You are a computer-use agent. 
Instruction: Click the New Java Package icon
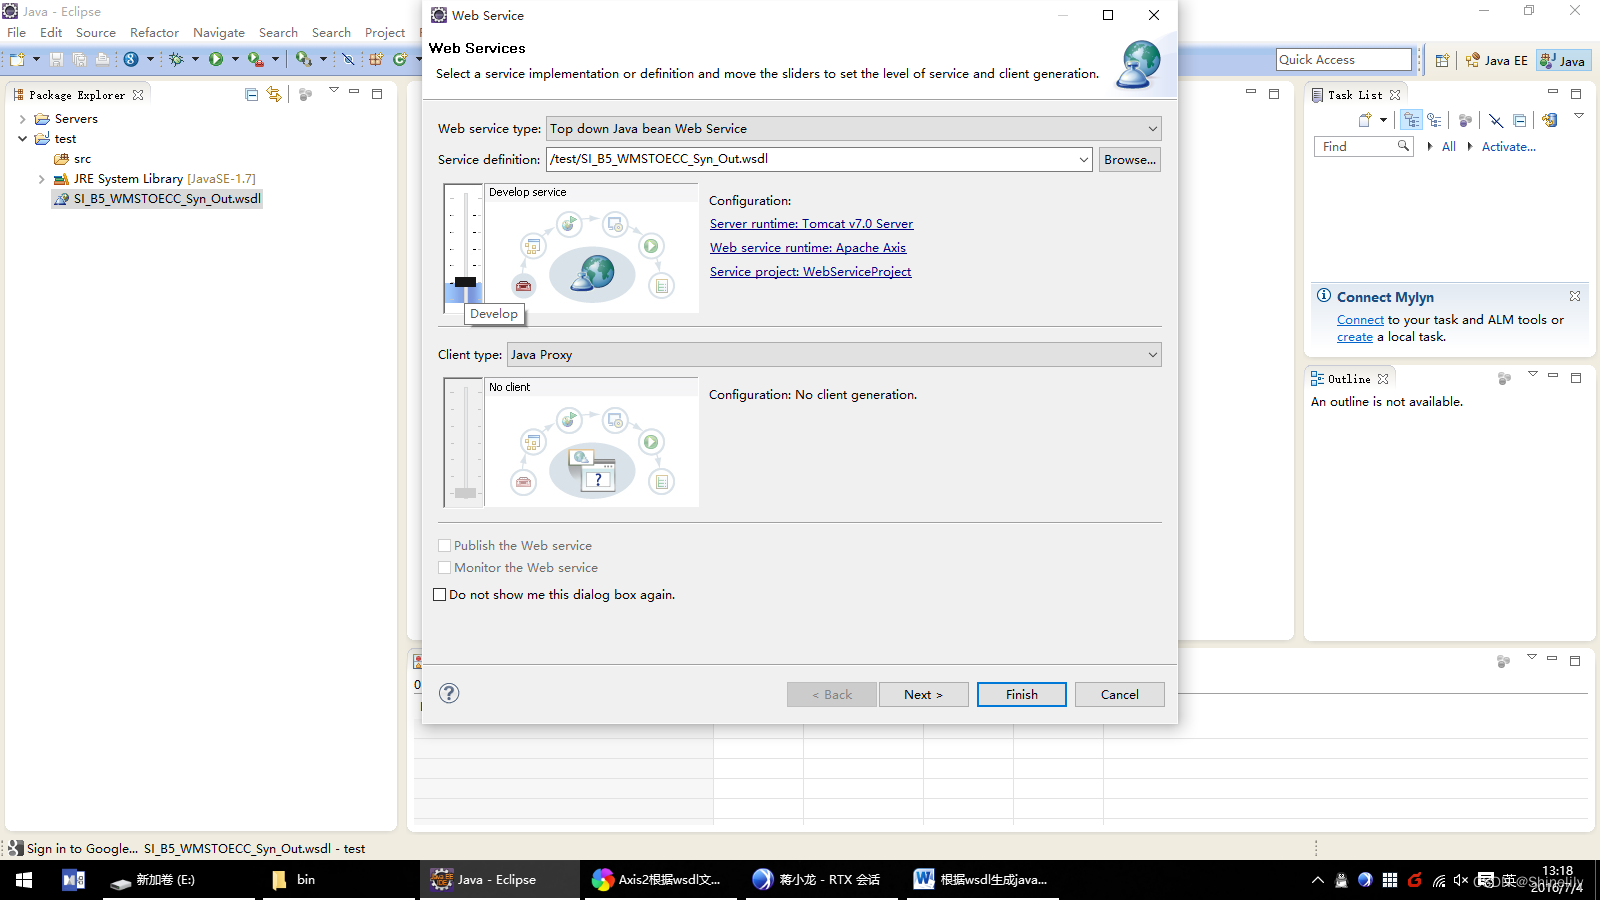pyautogui.click(x=376, y=59)
